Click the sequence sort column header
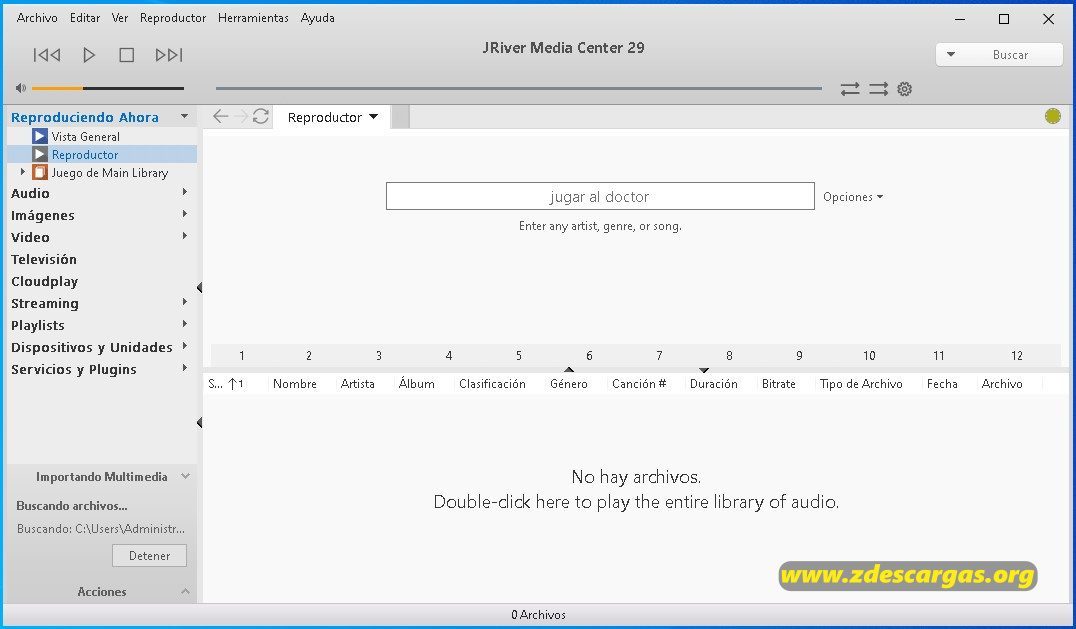Viewport: 1076px width, 629px height. click(226, 384)
